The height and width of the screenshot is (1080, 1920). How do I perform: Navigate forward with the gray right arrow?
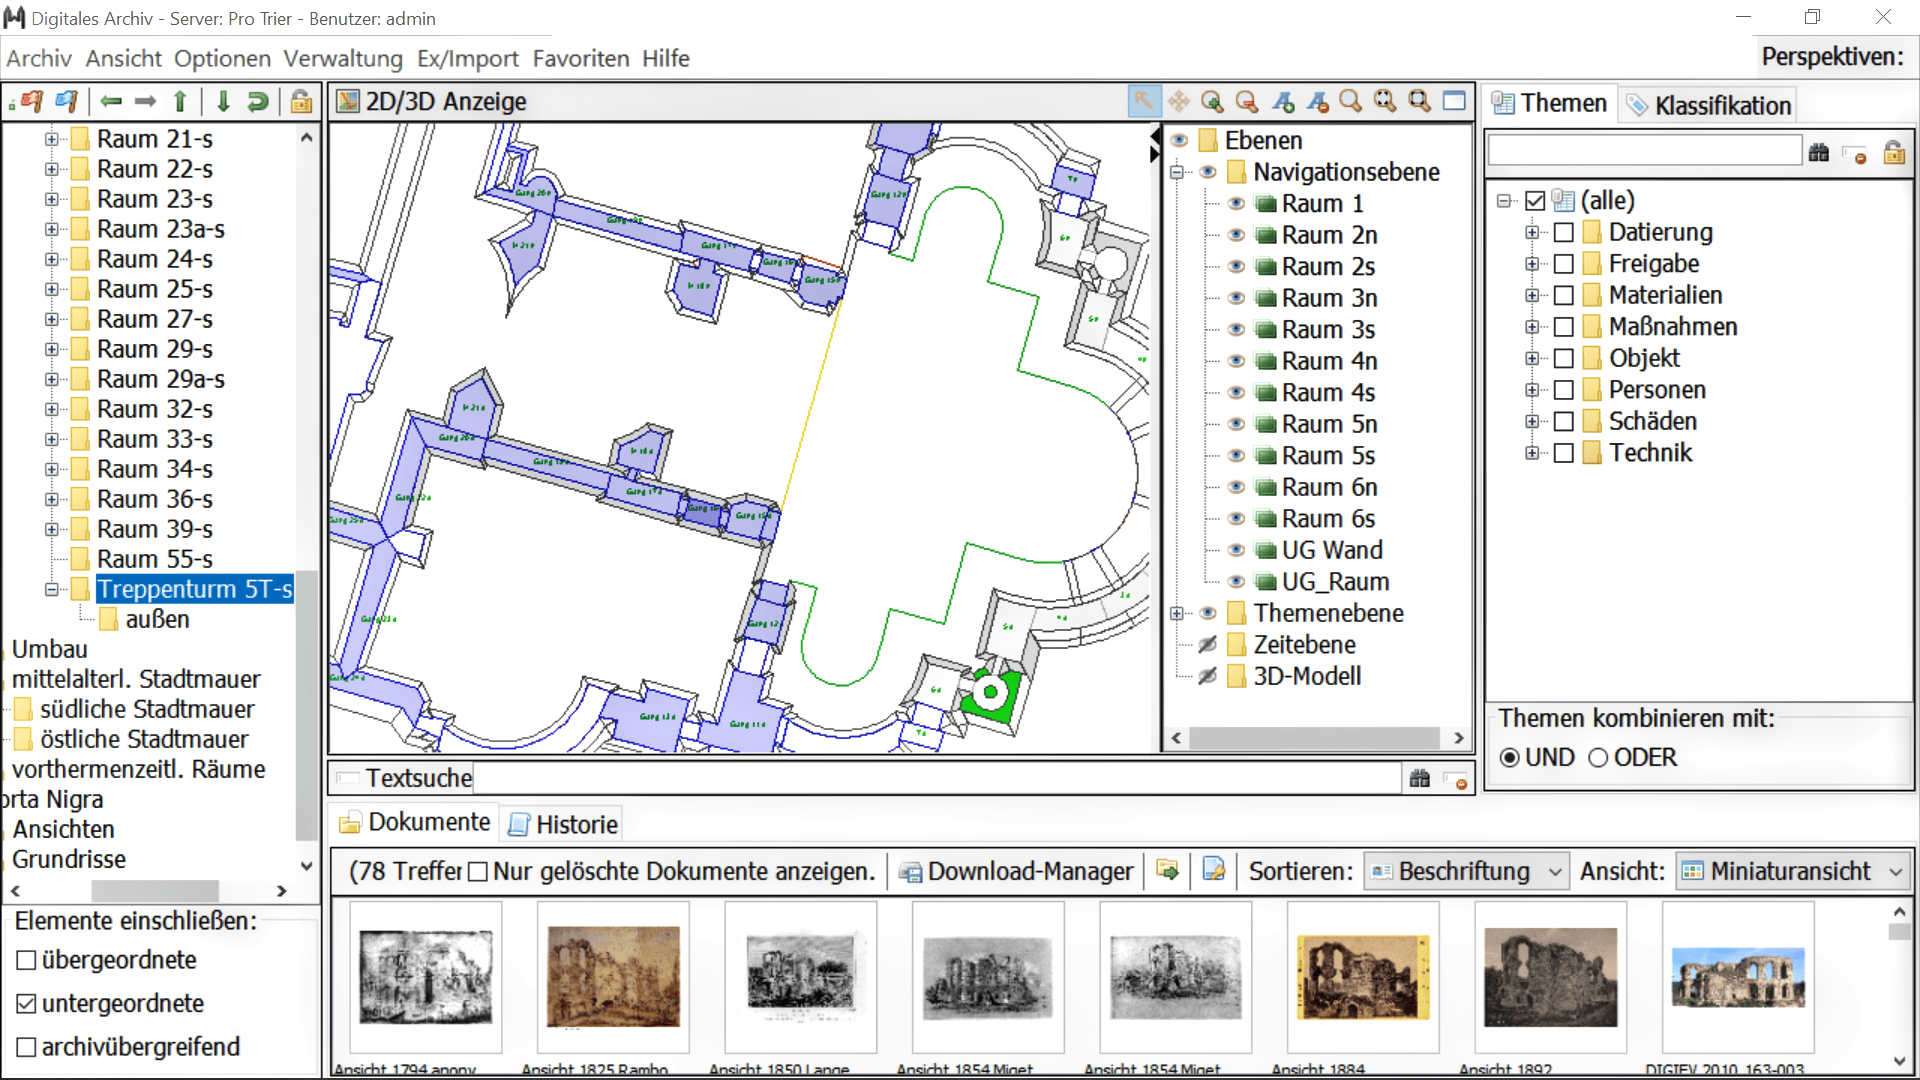146,101
